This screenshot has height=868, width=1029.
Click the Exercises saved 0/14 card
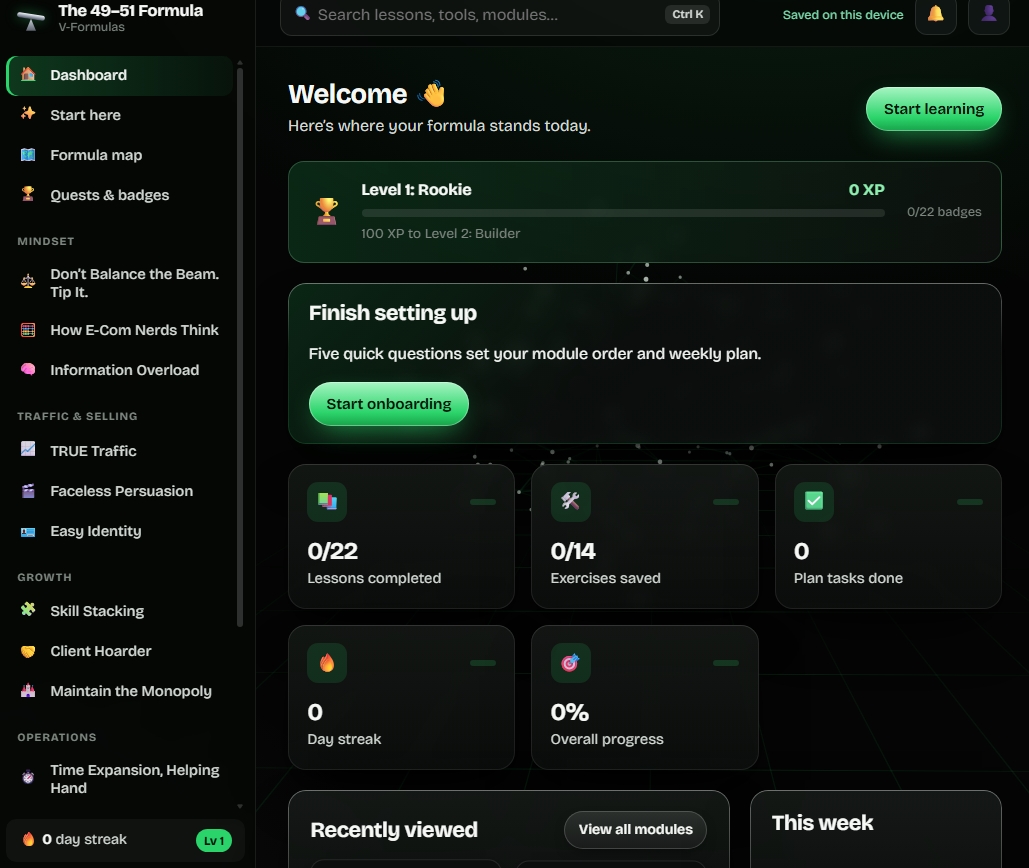644,537
